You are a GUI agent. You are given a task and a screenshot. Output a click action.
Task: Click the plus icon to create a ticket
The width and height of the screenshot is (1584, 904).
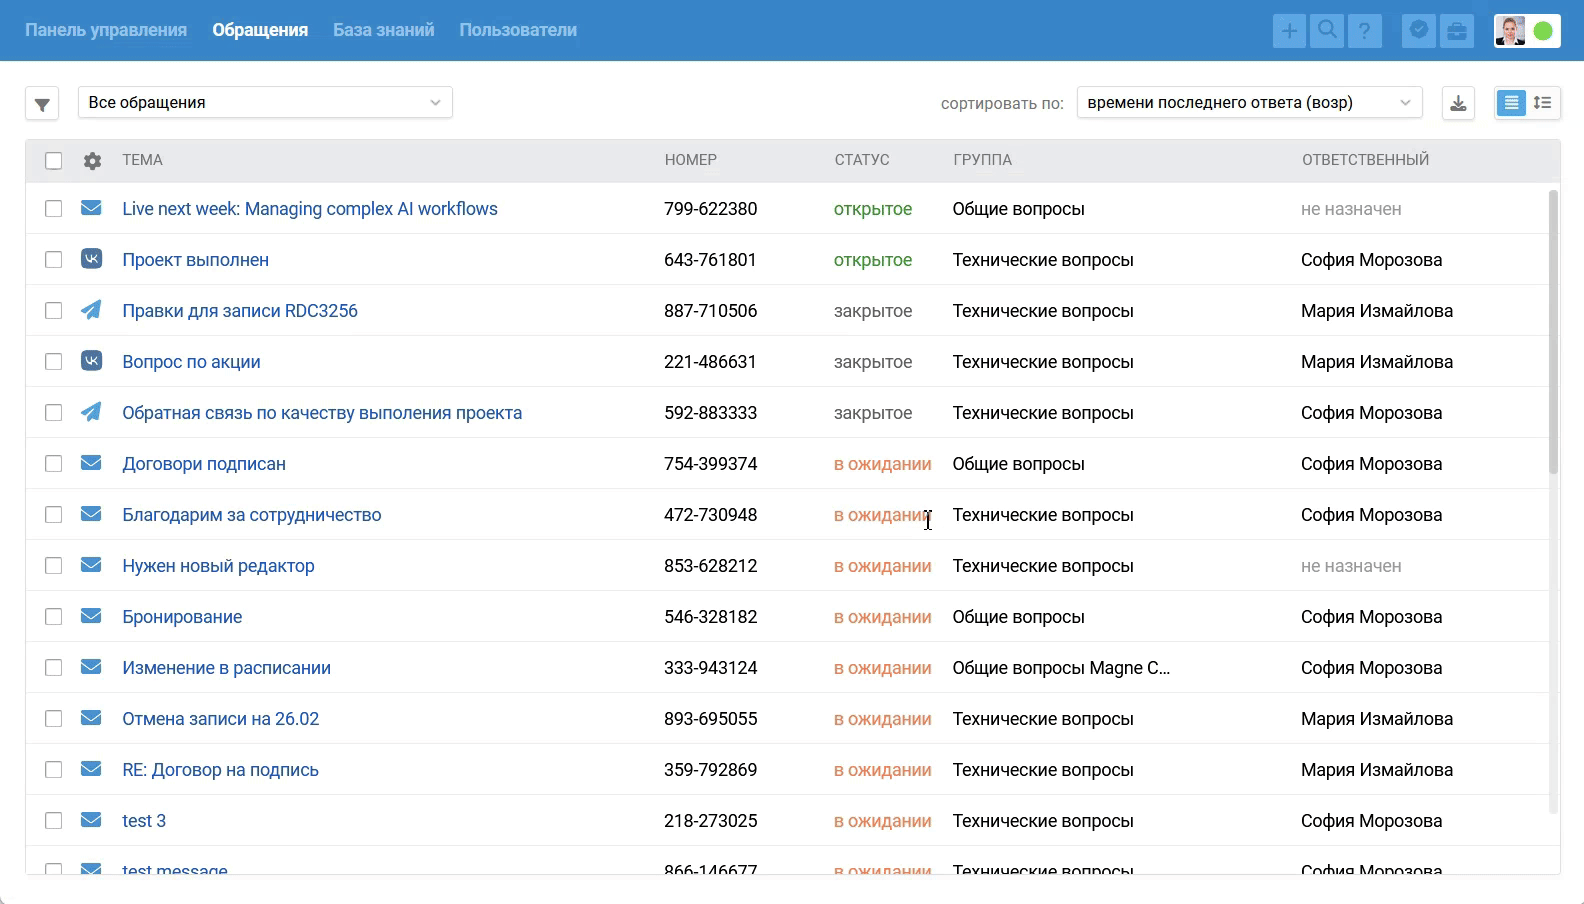point(1289,31)
